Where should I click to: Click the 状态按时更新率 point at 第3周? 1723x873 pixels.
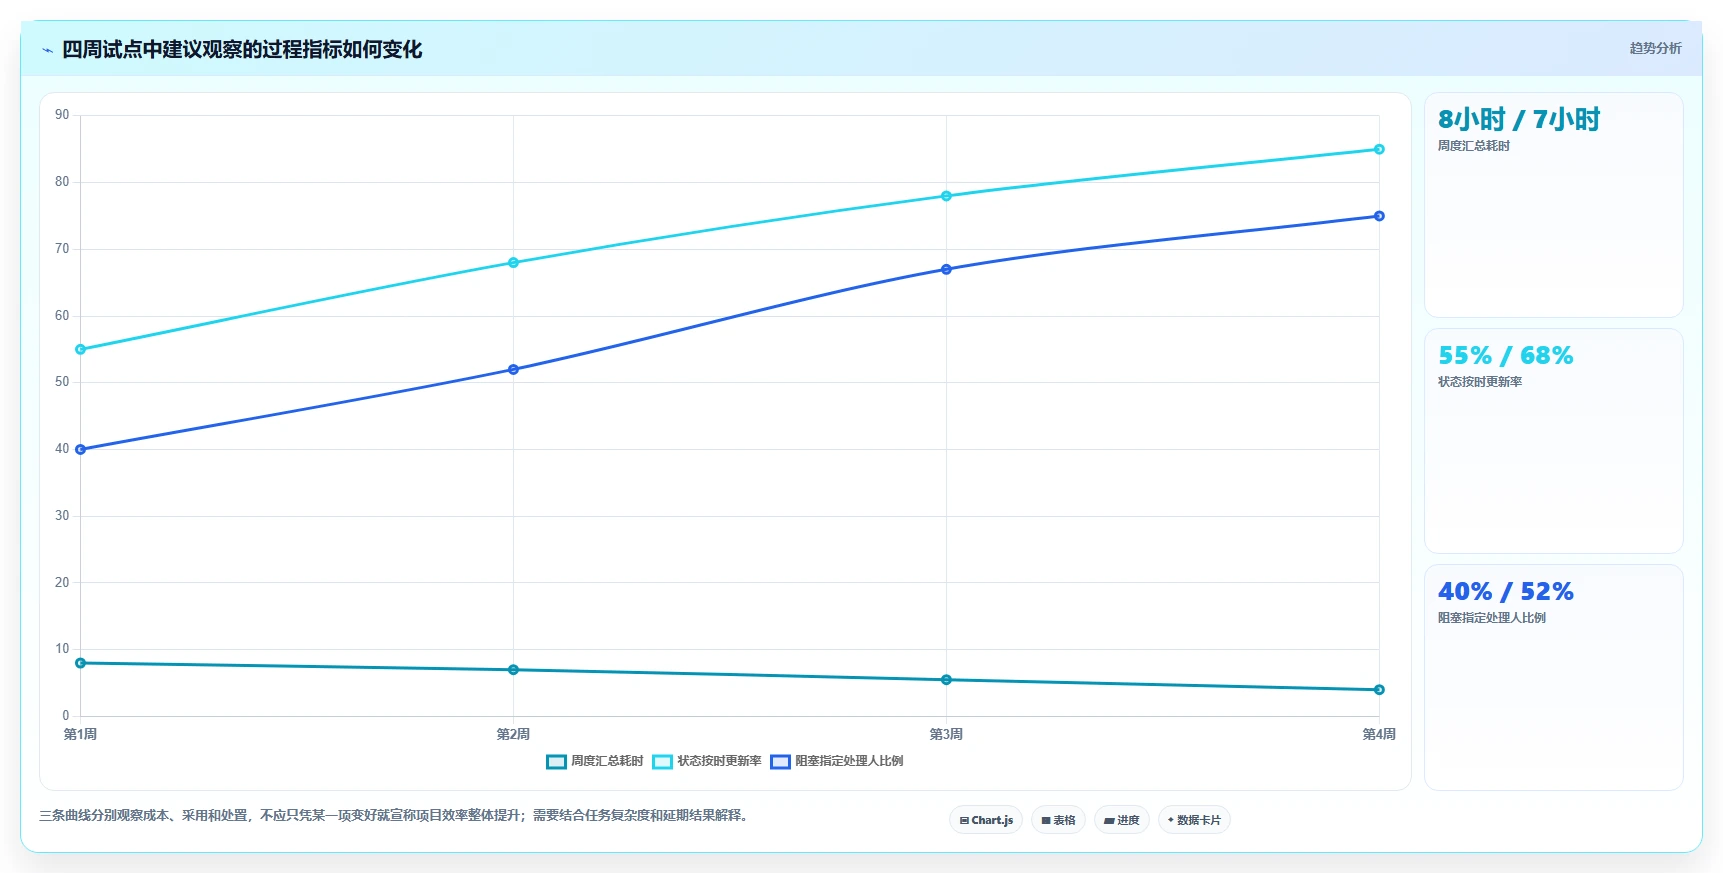(x=946, y=196)
